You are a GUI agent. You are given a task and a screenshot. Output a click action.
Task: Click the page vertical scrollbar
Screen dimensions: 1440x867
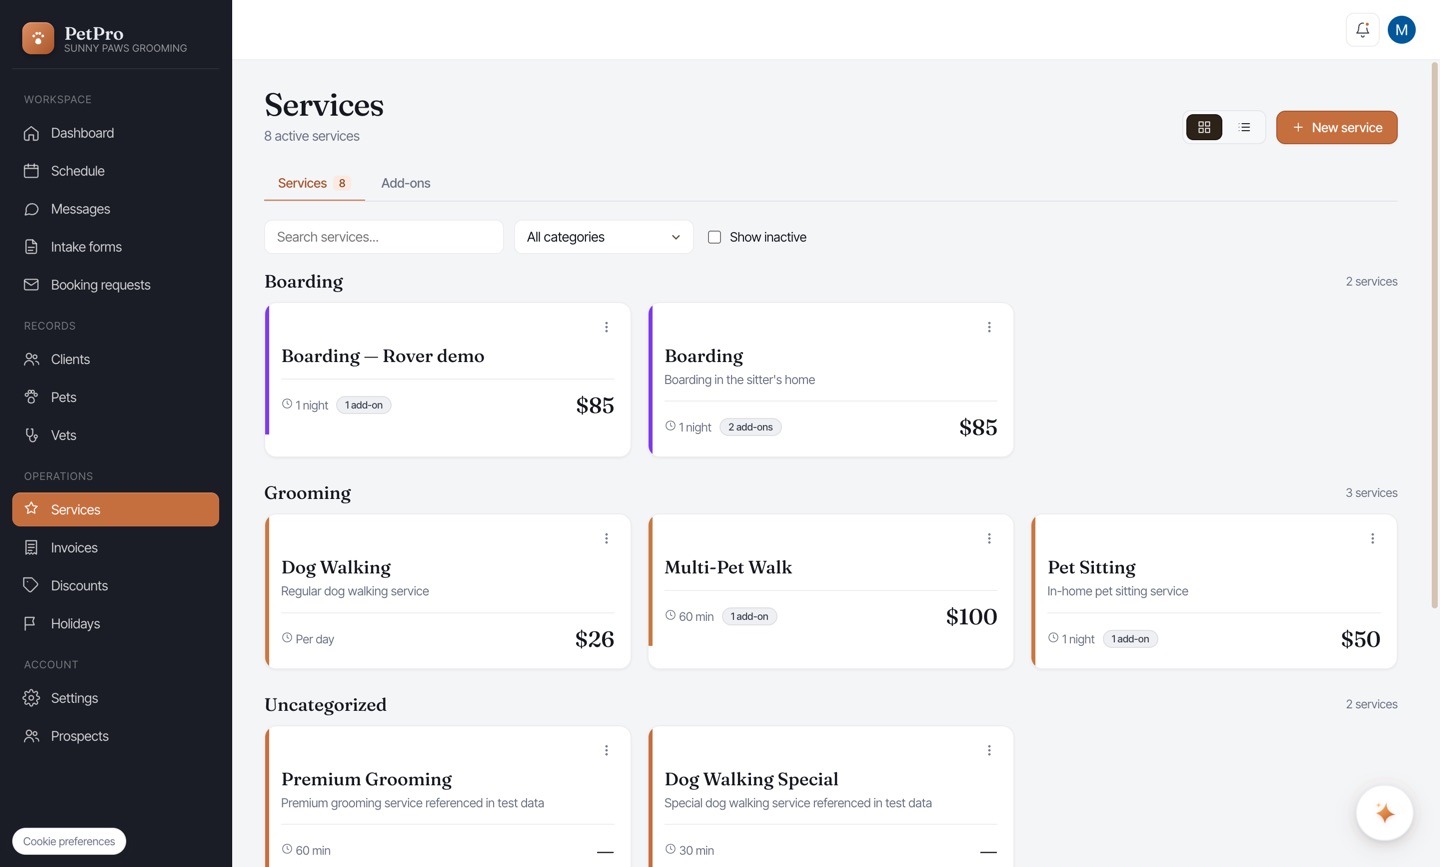click(x=1434, y=335)
